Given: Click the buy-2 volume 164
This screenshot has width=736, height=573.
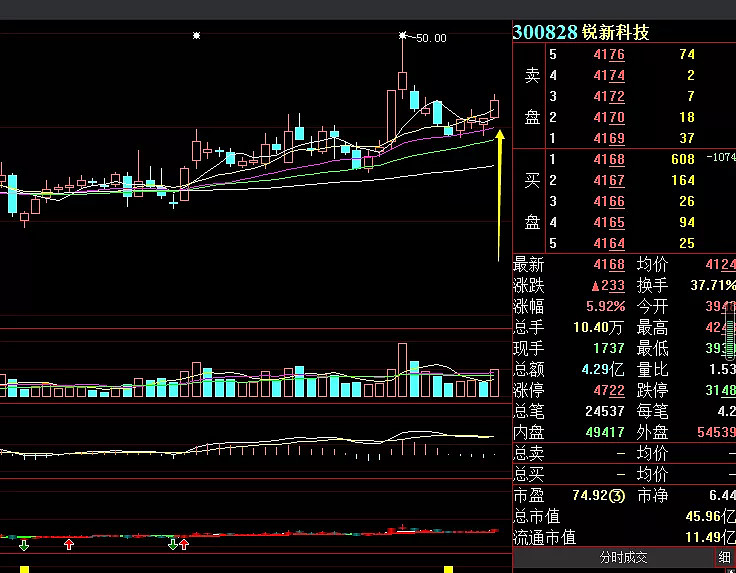Looking at the screenshot, I should click(x=683, y=181).
